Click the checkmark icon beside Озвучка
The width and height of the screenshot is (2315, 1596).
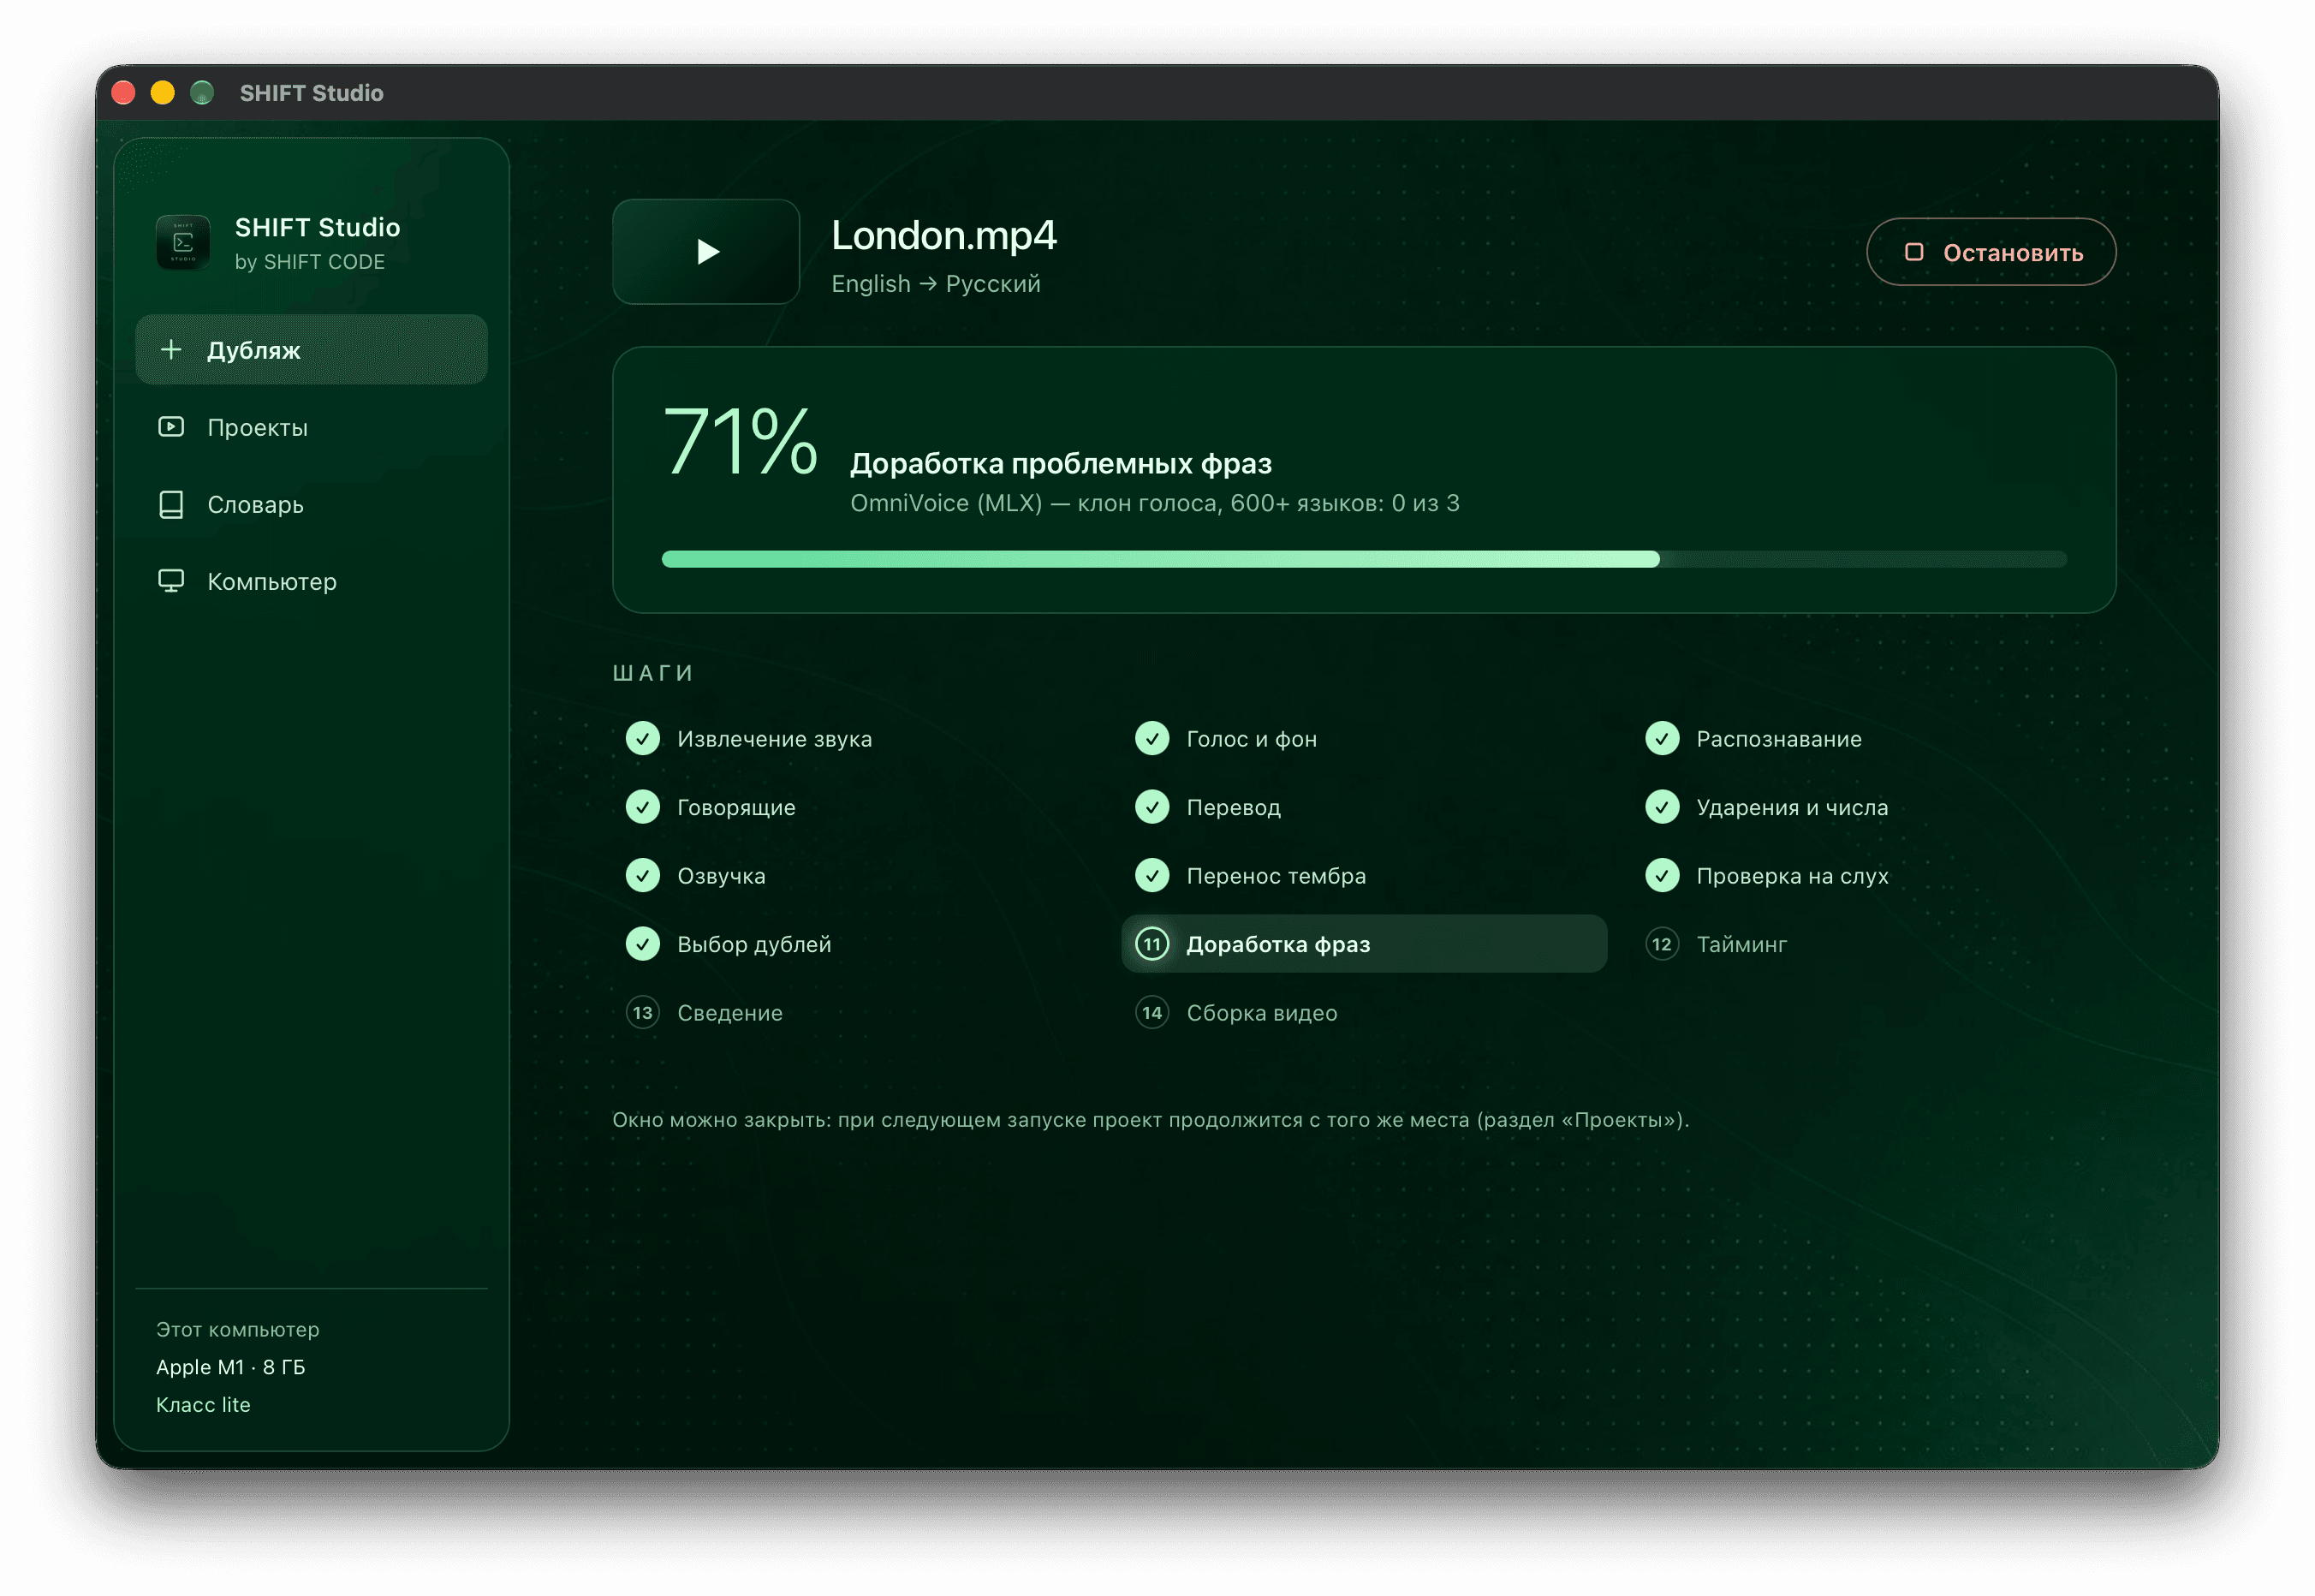pyautogui.click(x=643, y=876)
